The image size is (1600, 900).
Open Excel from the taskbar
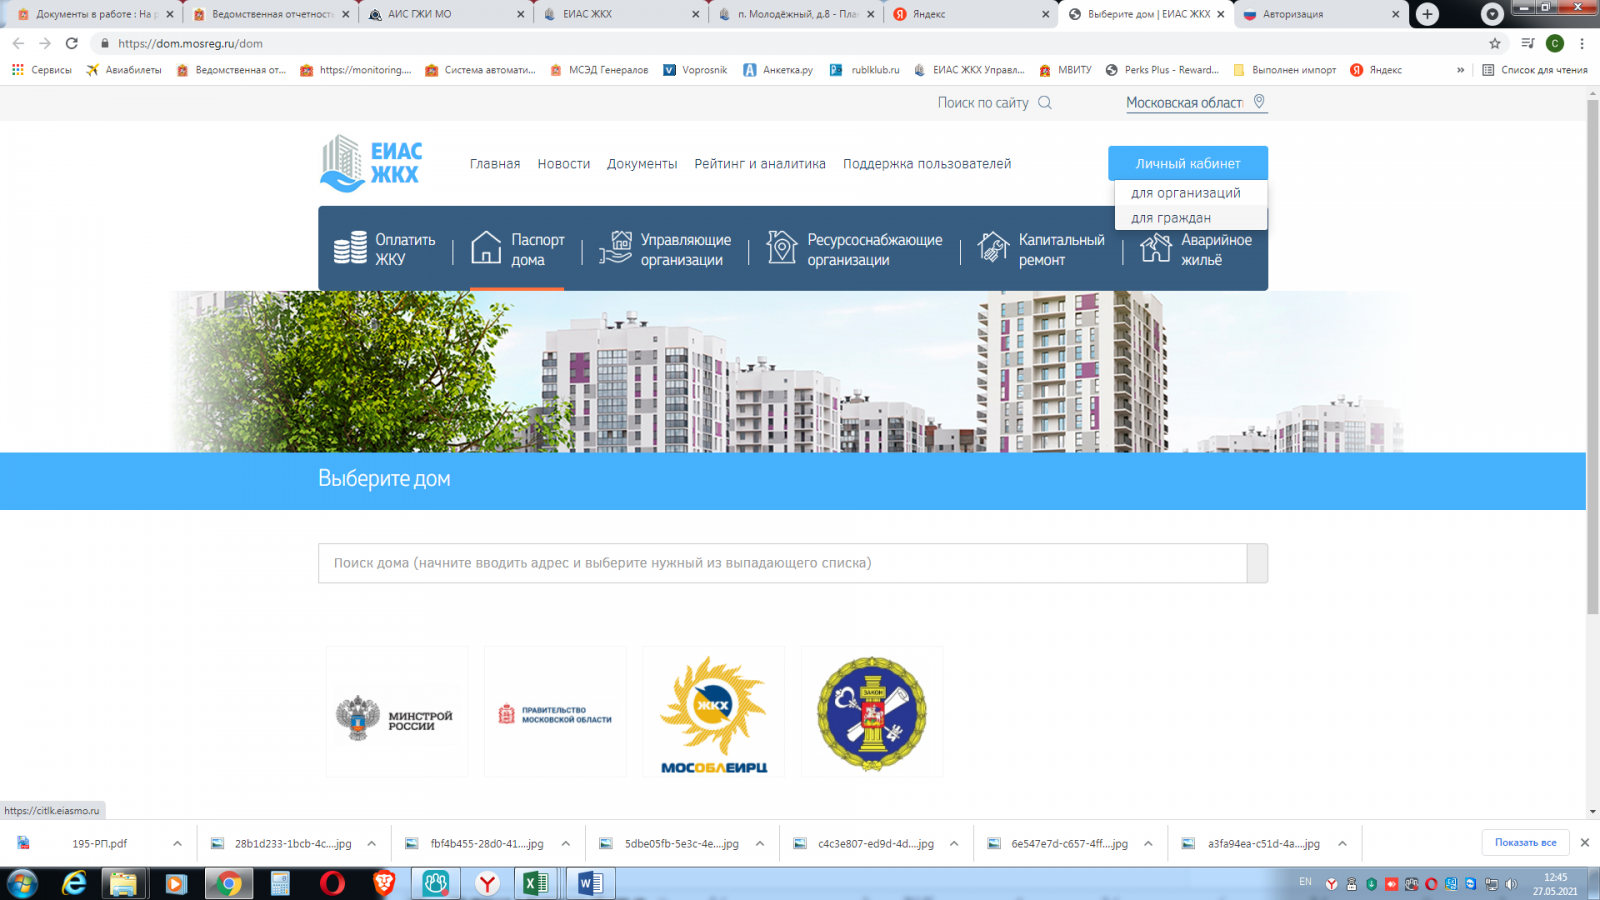[537, 883]
